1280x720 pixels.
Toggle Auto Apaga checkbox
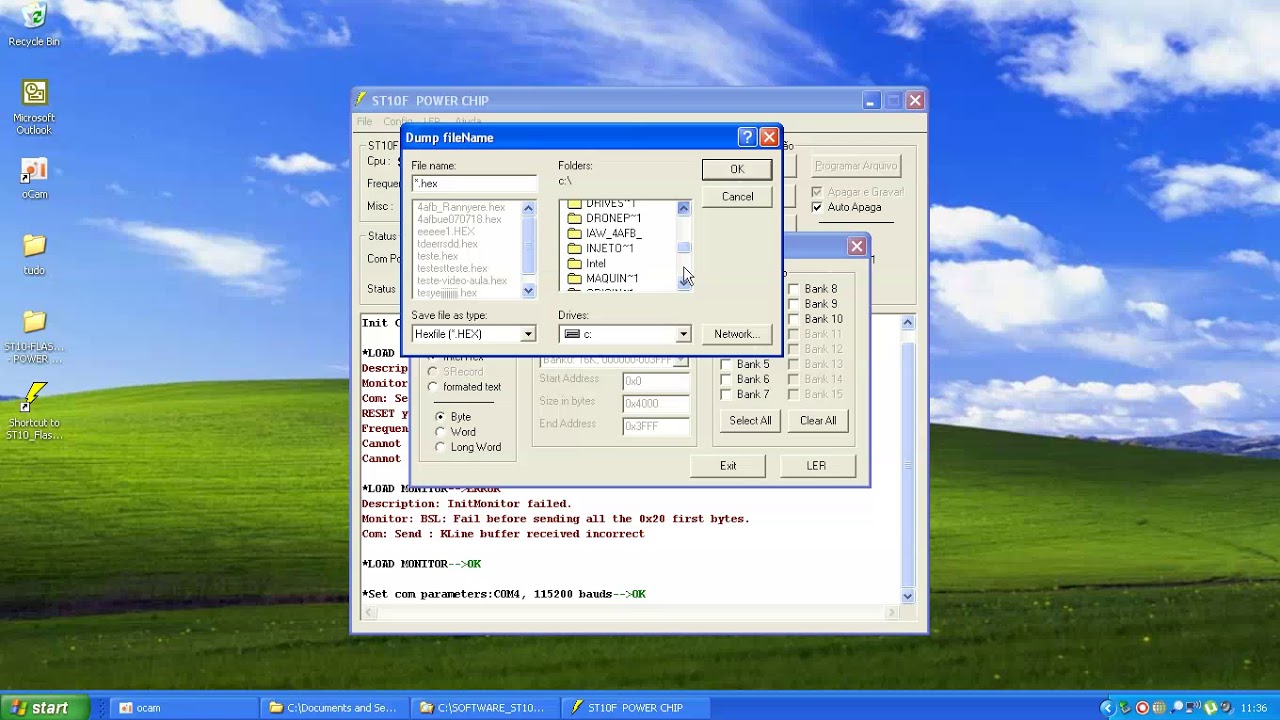tap(817, 207)
